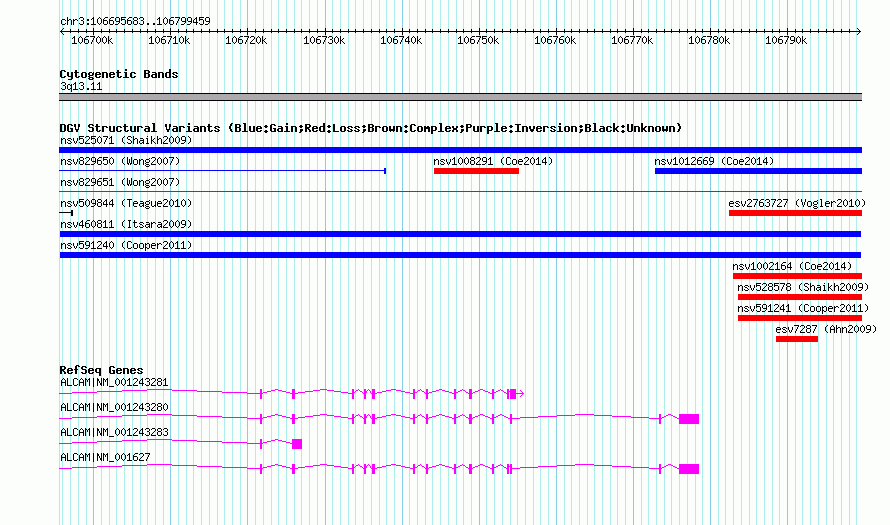Click the gray 3q13.11 cytogenetic band bar

click(460, 97)
